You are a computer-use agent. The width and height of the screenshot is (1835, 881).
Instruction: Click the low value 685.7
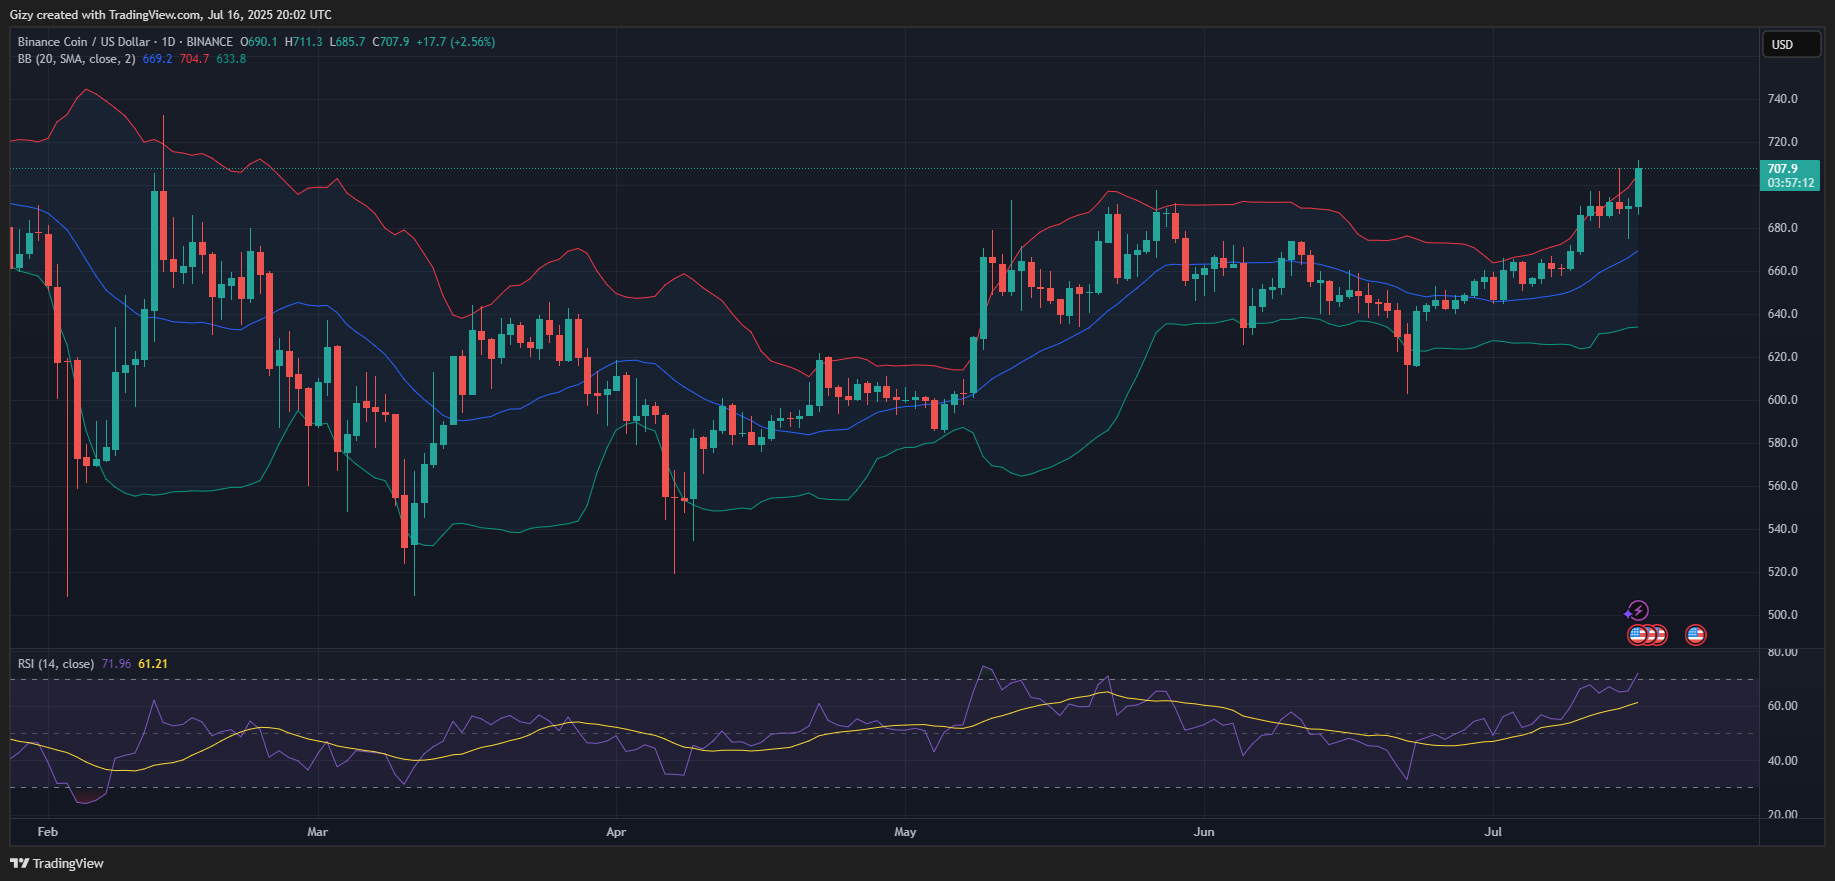(351, 42)
